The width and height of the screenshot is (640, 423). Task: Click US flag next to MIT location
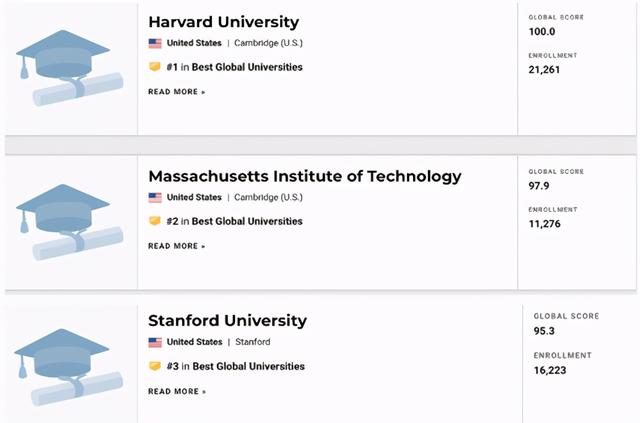pyautogui.click(x=155, y=197)
